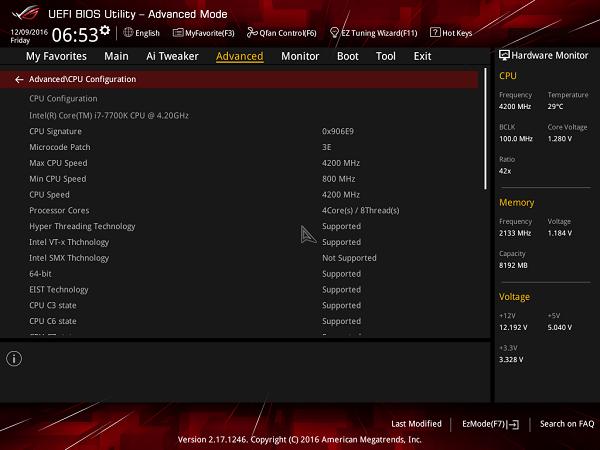Click the Hardware Monitor display icon
The image size is (600, 450).
pyautogui.click(x=504, y=55)
